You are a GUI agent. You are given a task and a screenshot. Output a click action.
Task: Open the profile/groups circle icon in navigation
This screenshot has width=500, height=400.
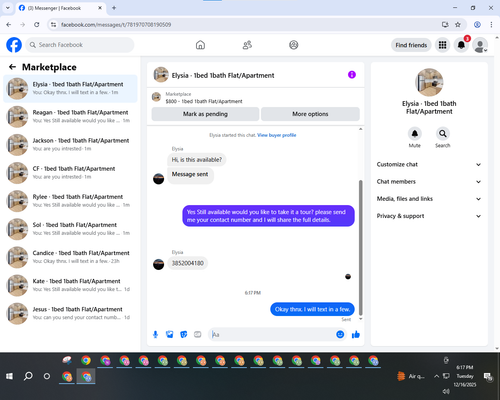point(294,45)
